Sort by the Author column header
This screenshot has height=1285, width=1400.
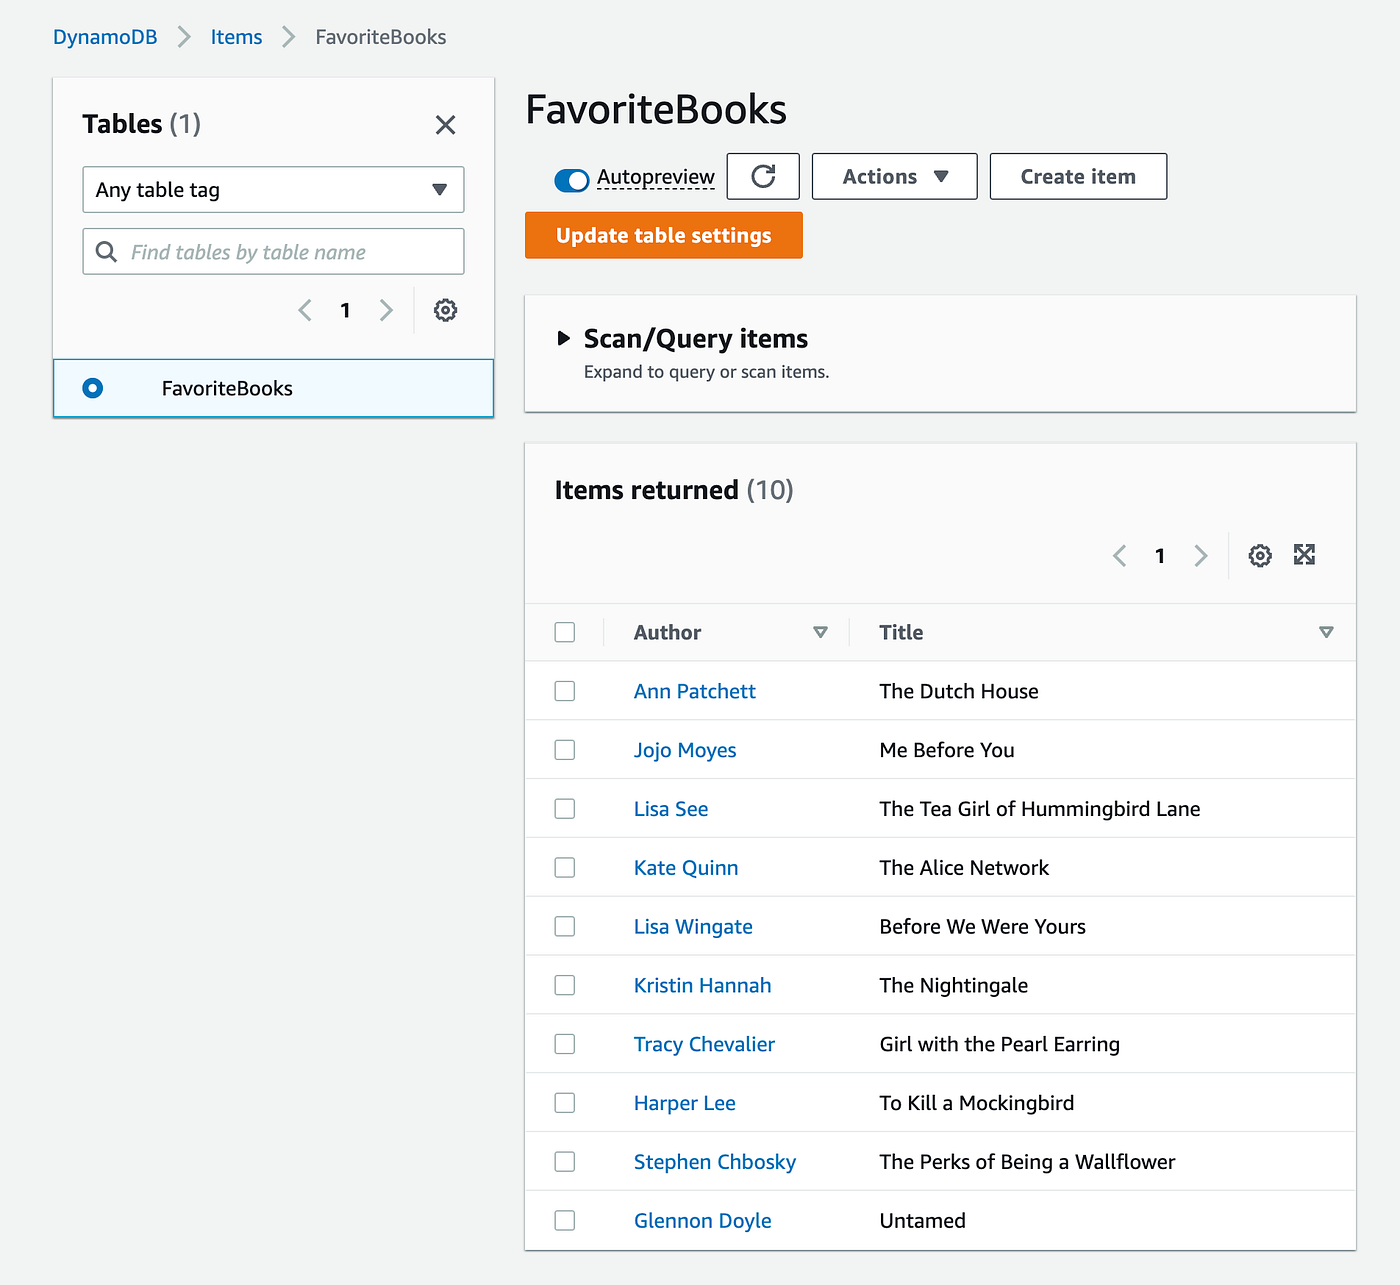click(x=668, y=632)
